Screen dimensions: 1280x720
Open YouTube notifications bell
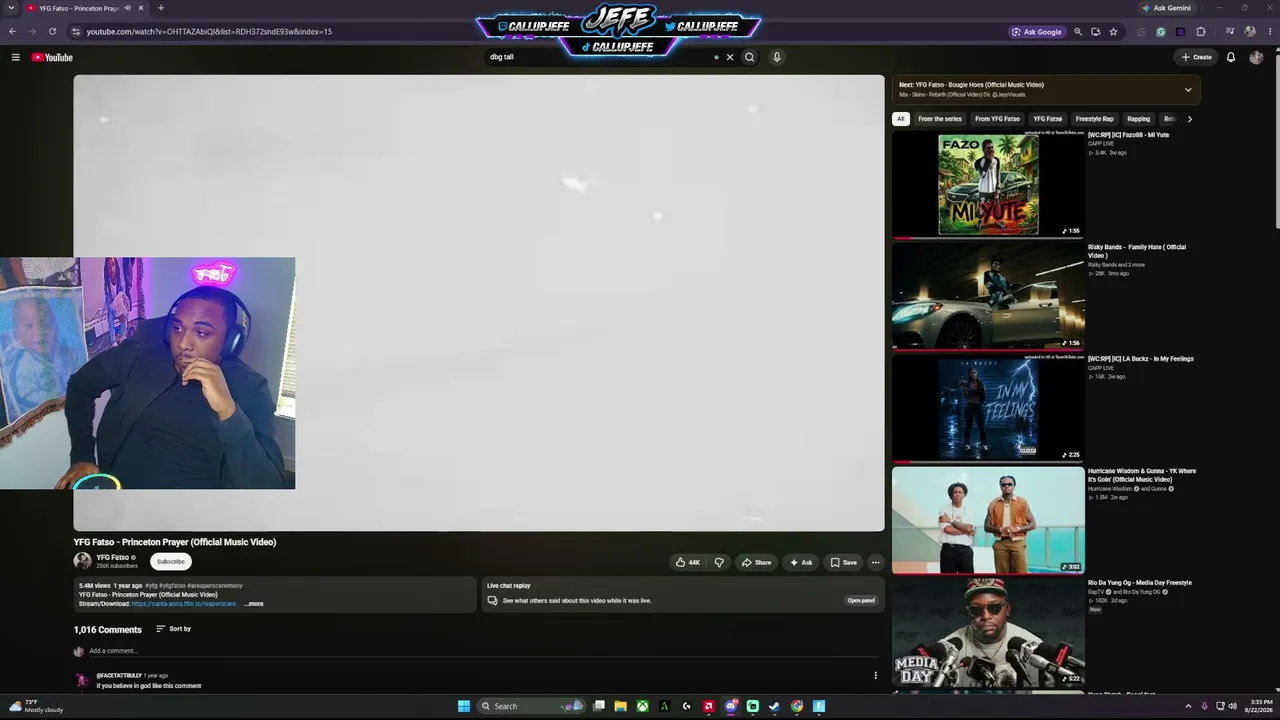[1231, 57]
